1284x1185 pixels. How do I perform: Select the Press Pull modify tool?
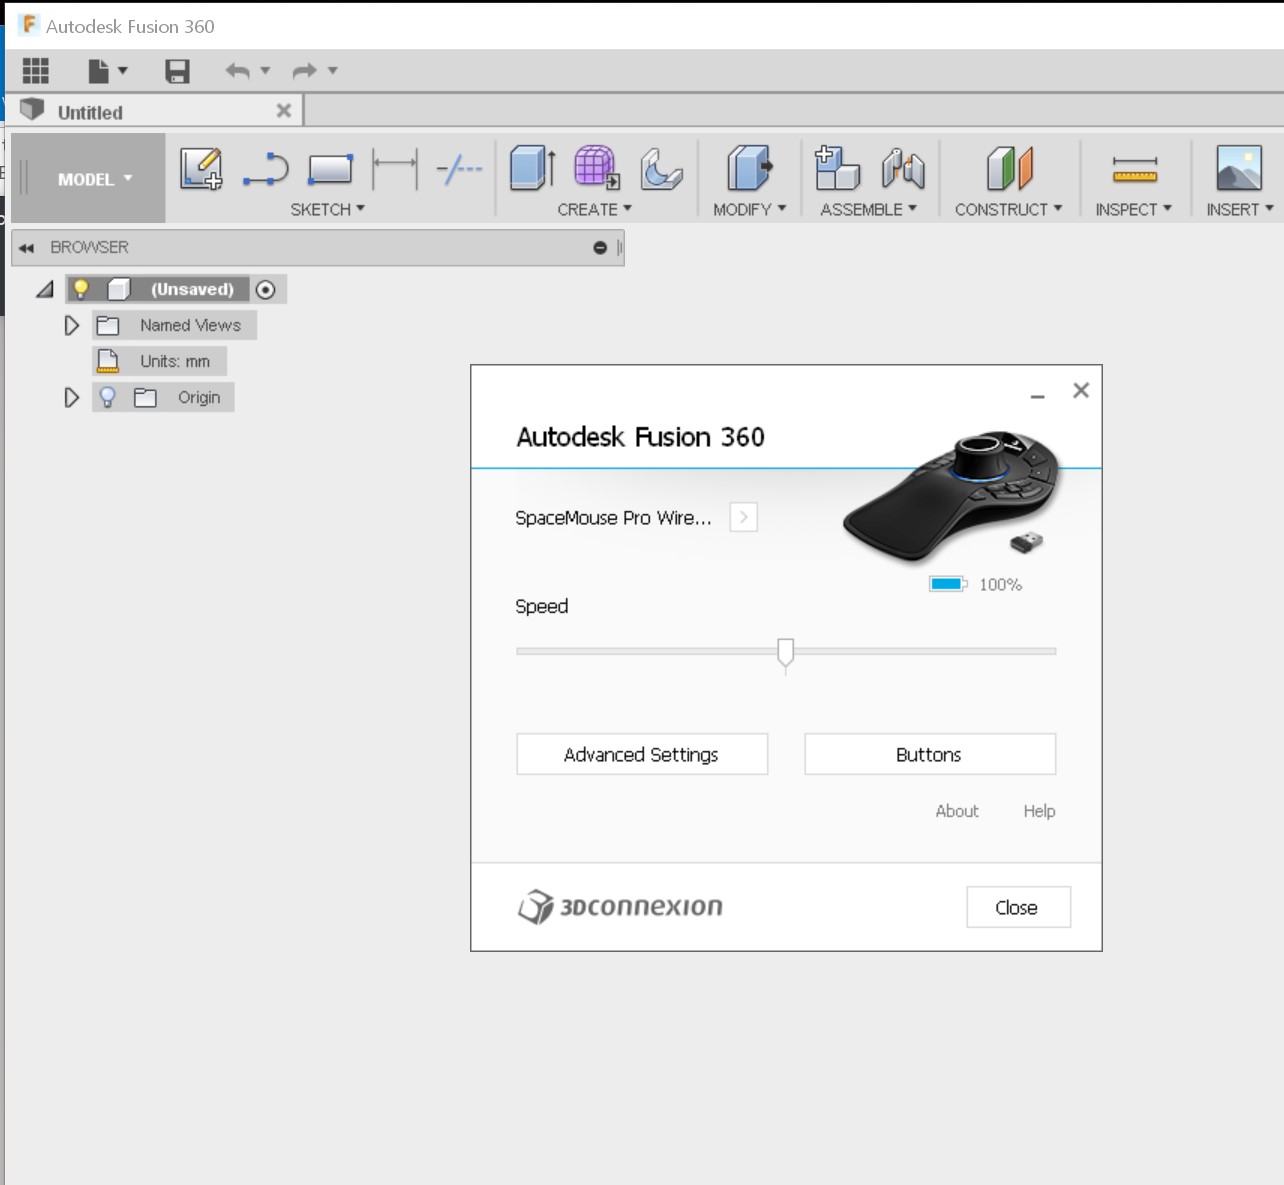(749, 167)
